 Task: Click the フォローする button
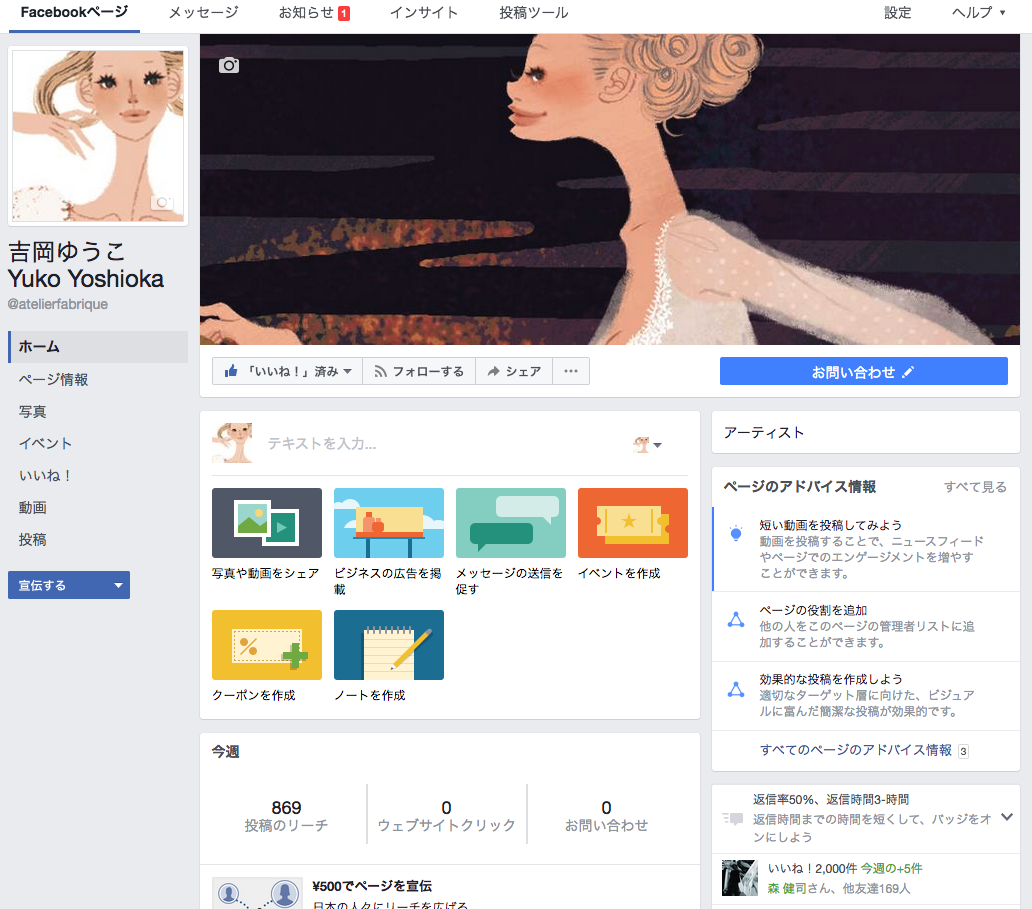pos(419,371)
